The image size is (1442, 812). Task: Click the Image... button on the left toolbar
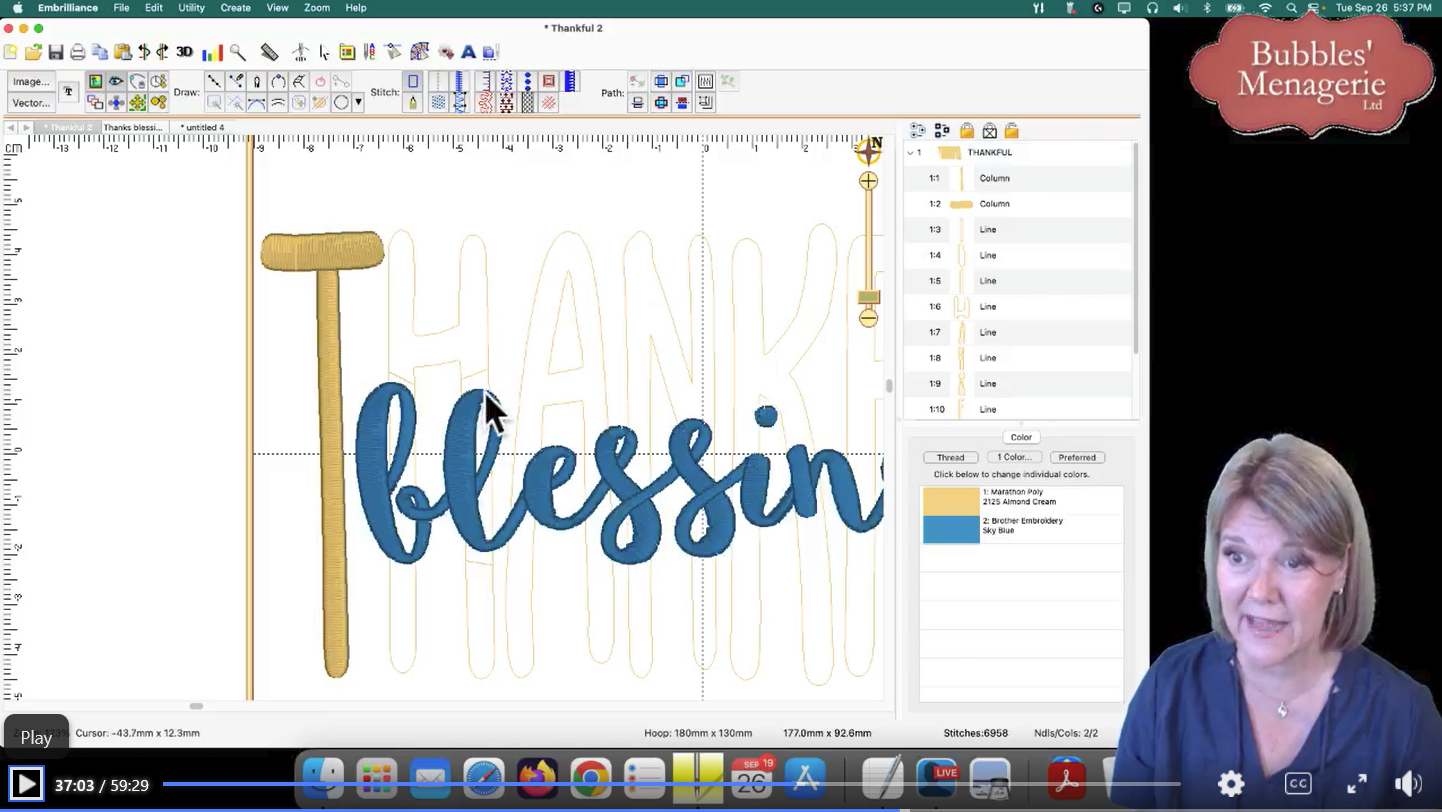[x=29, y=81]
